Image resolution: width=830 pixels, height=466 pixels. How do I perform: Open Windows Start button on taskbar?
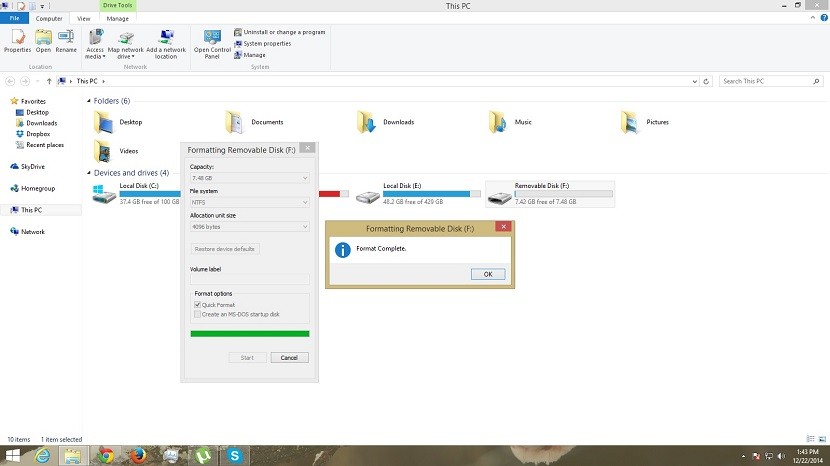tap(13, 456)
